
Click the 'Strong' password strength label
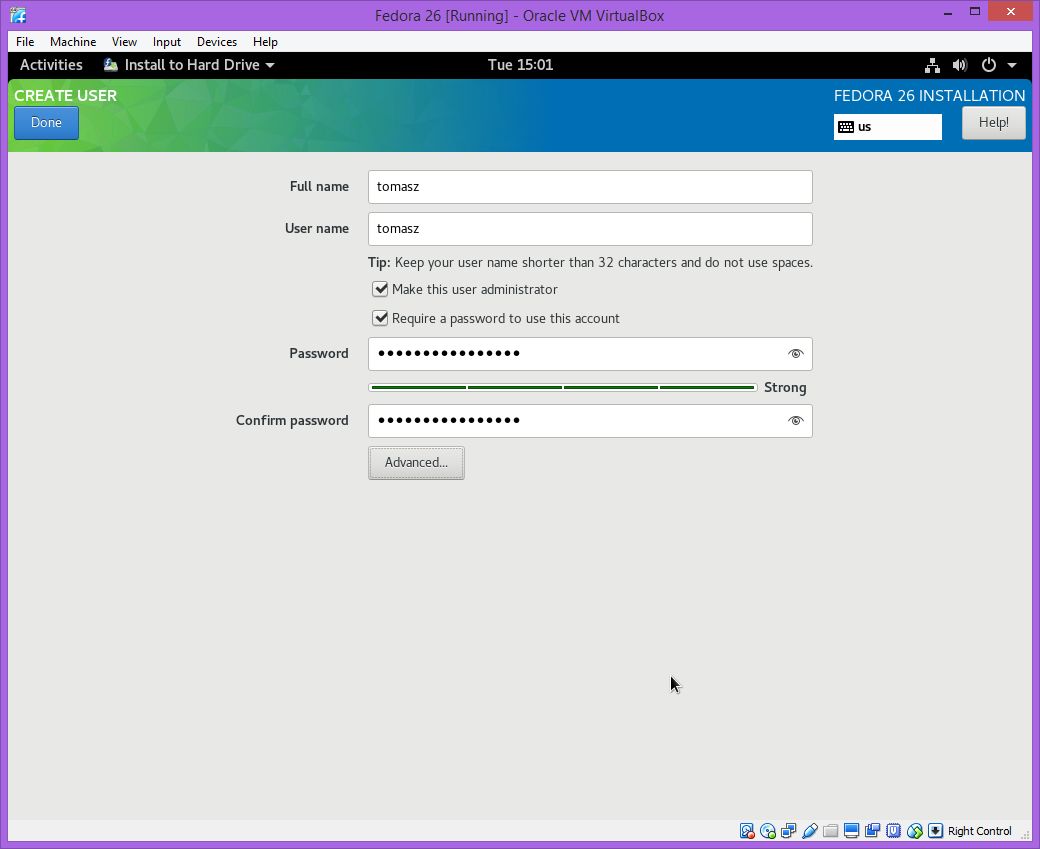pyautogui.click(x=785, y=387)
